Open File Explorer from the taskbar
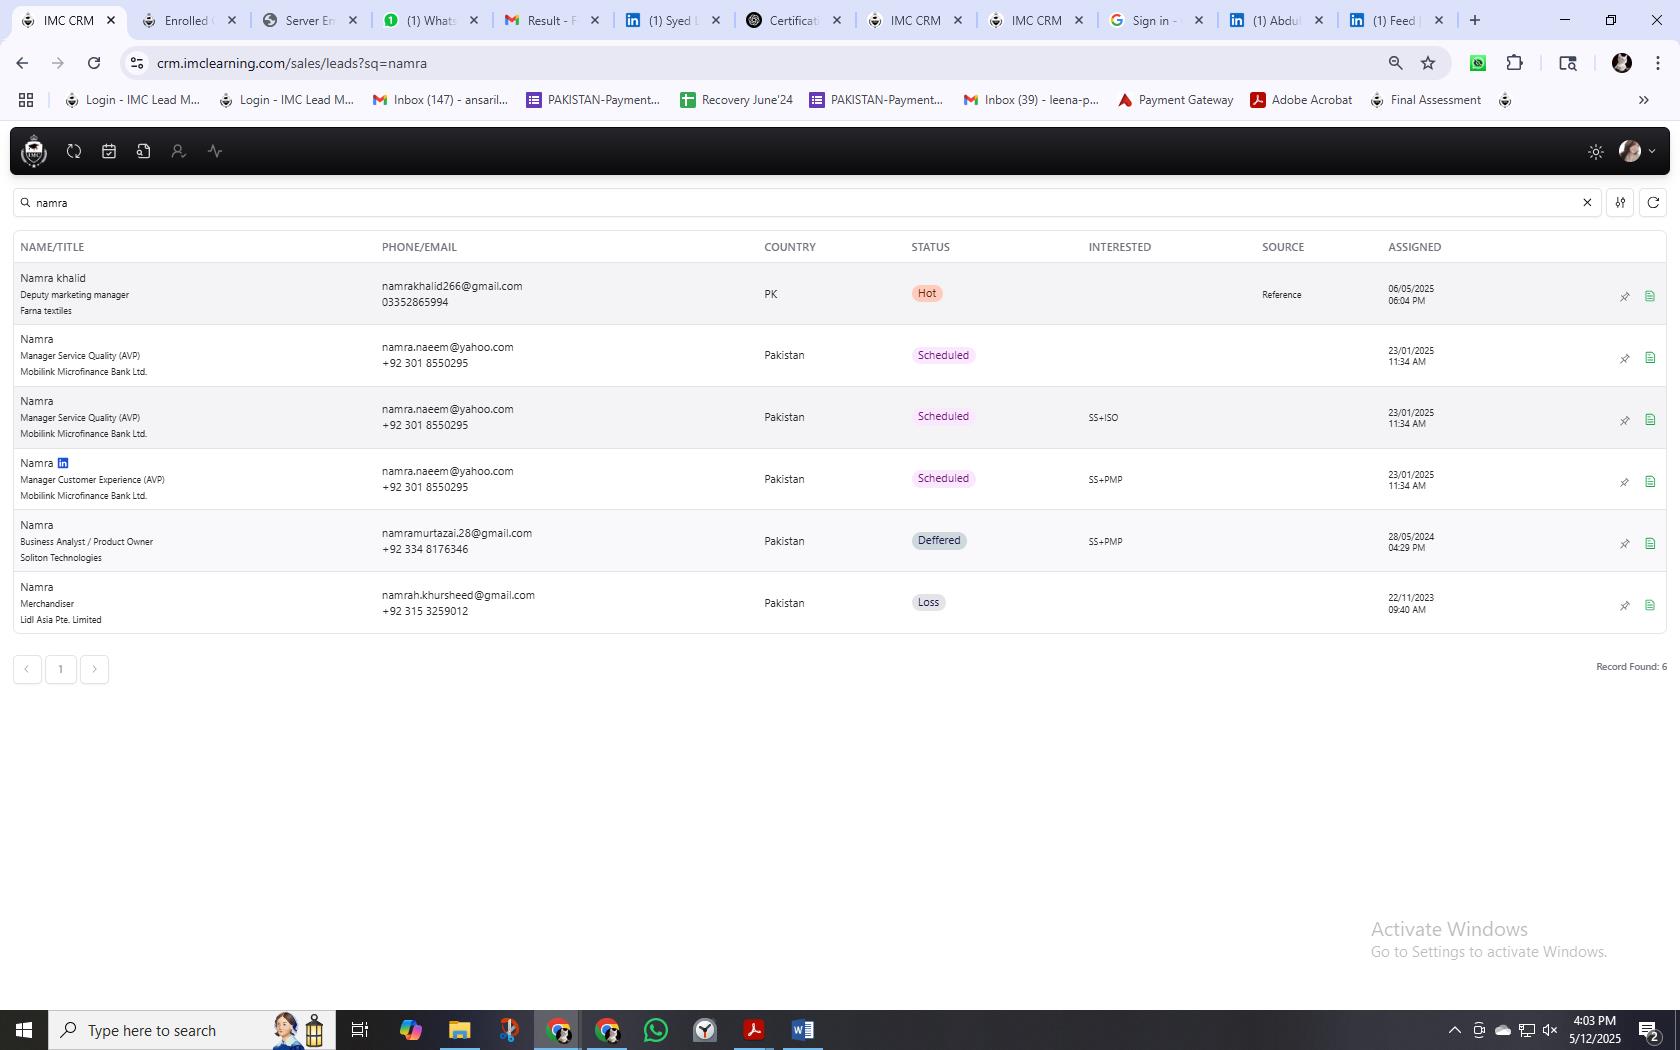Image resolution: width=1680 pixels, height=1050 pixels. point(460,1030)
